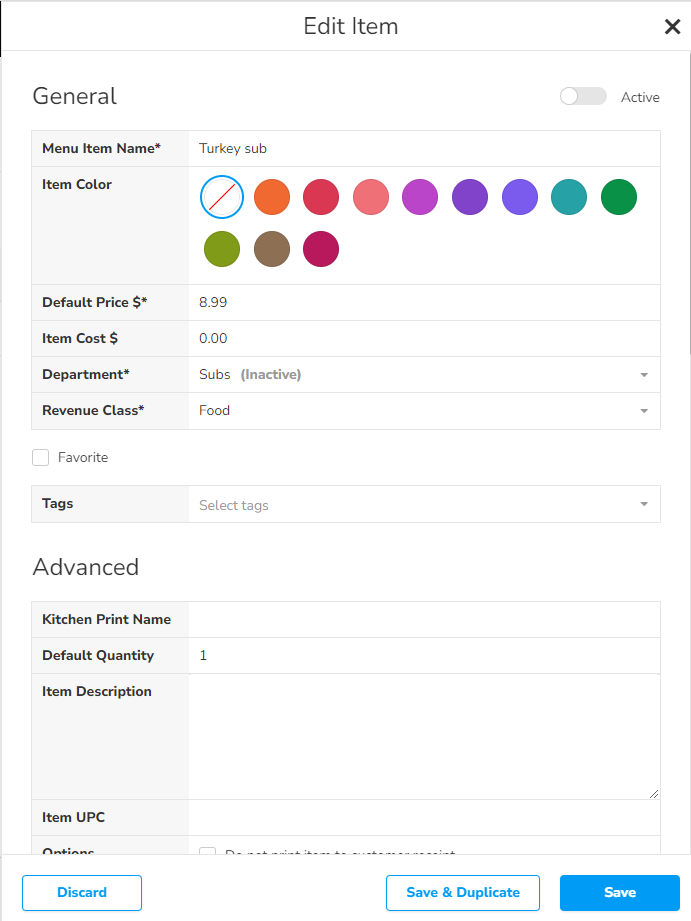Choose the olive item color
Screen dimensions: 691x921
click(222, 249)
